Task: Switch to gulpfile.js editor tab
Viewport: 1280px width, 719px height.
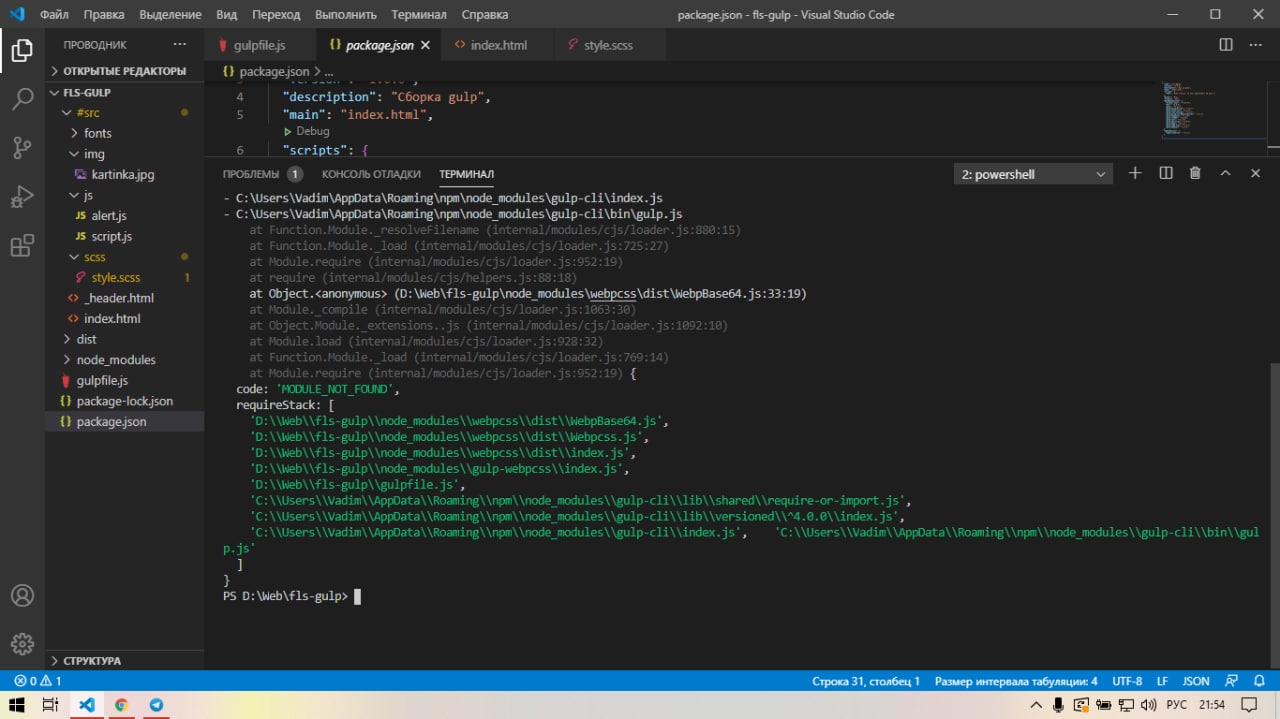Action: pos(260,45)
